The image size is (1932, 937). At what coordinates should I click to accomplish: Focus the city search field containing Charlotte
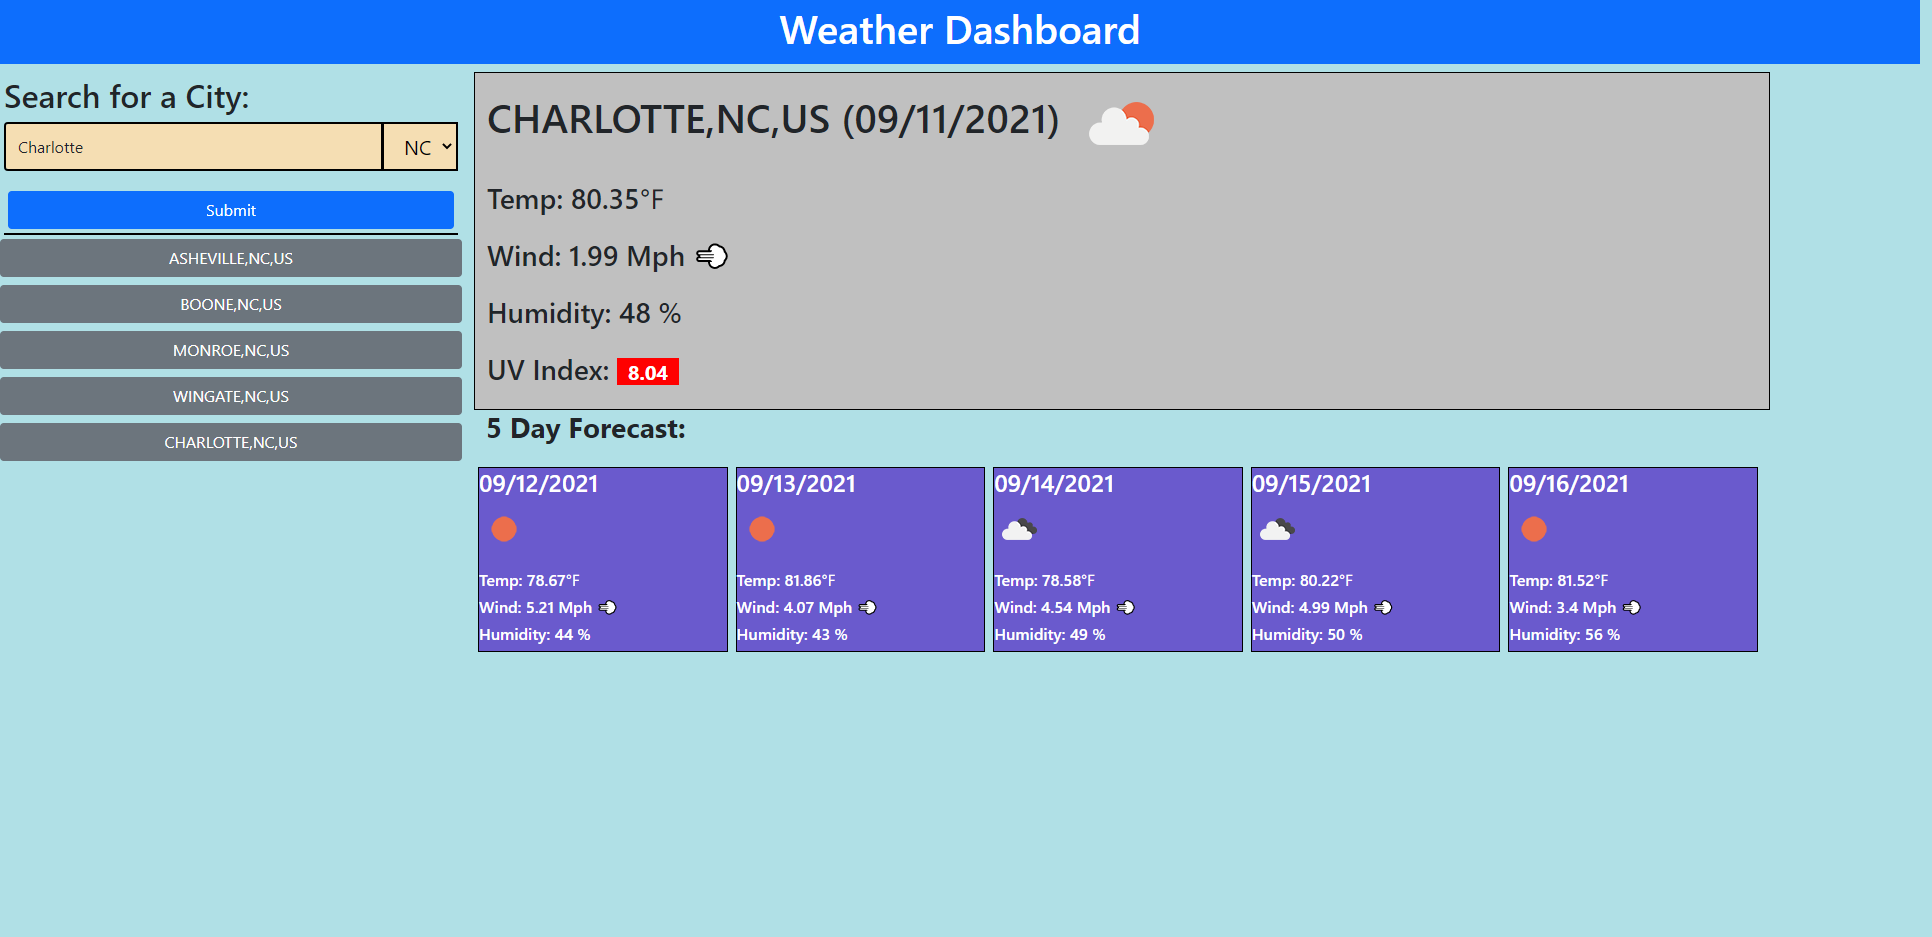(194, 147)
